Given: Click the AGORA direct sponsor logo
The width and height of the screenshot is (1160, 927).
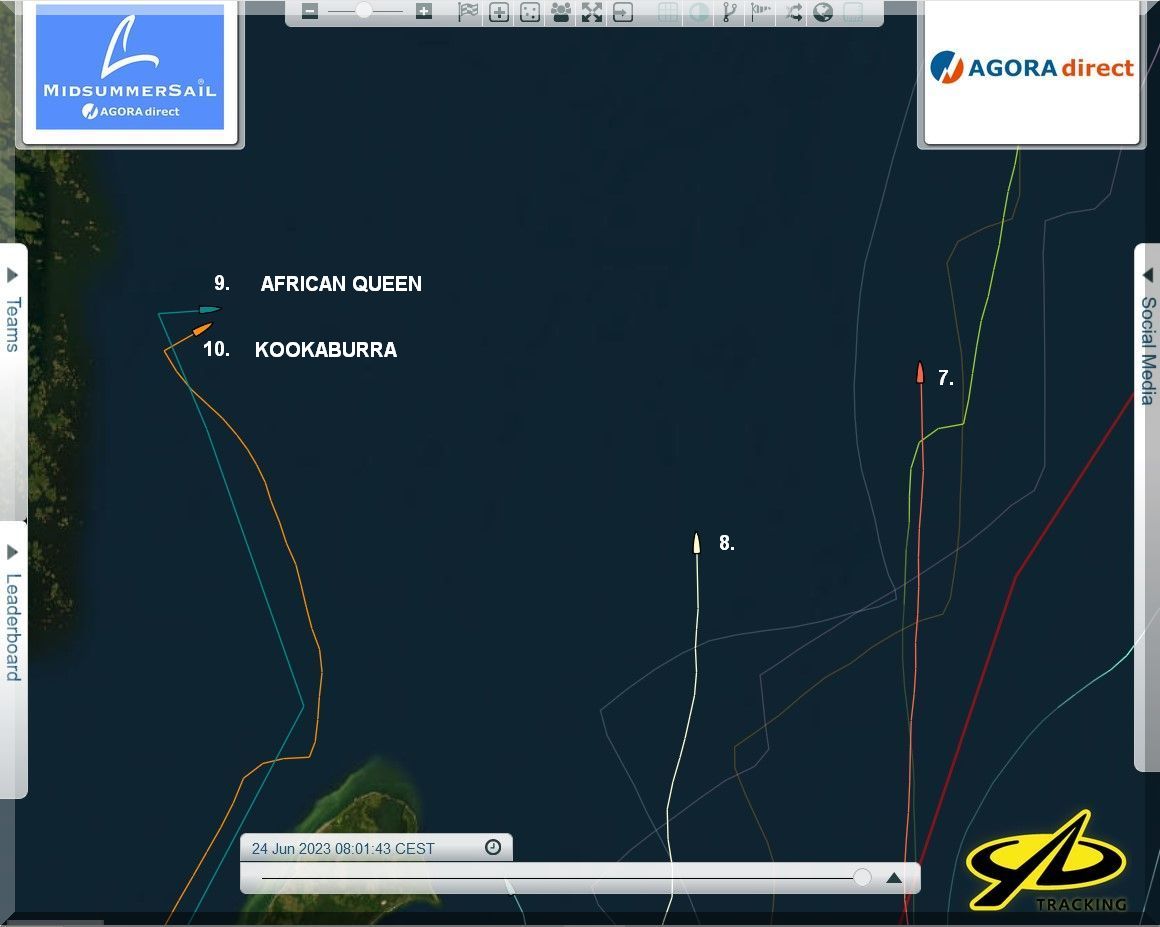Looking at the screenshot, I should pyautogui.click(x=1031, y=68).
